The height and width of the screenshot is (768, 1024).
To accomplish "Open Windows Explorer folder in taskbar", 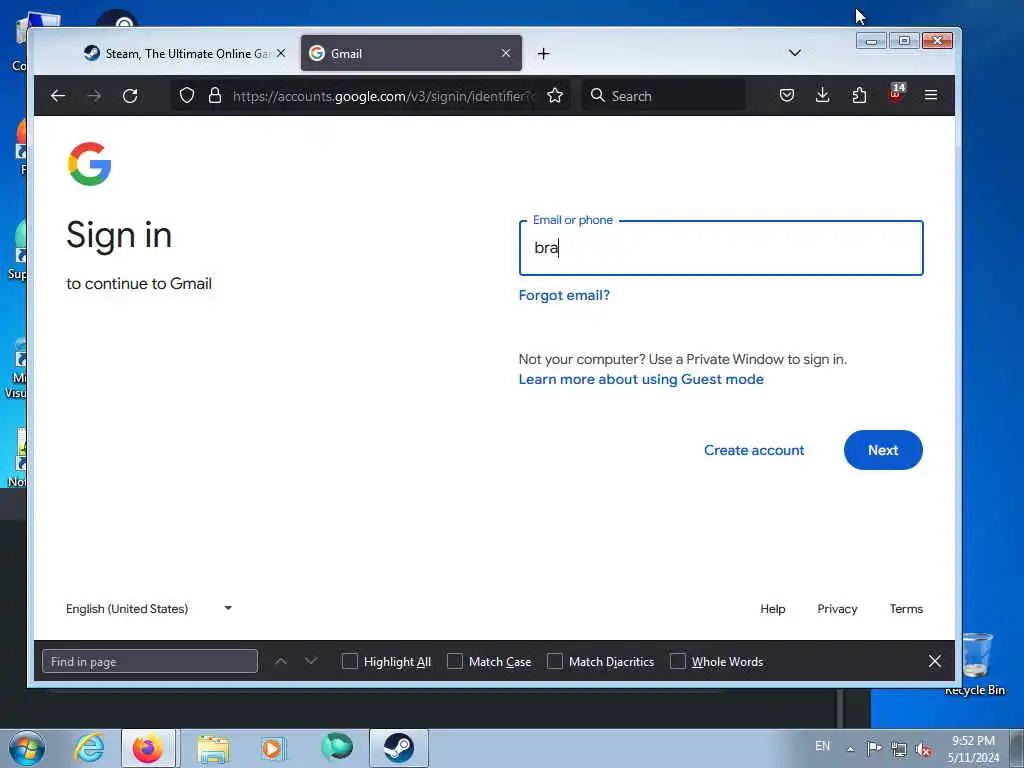I will [213, 749].
